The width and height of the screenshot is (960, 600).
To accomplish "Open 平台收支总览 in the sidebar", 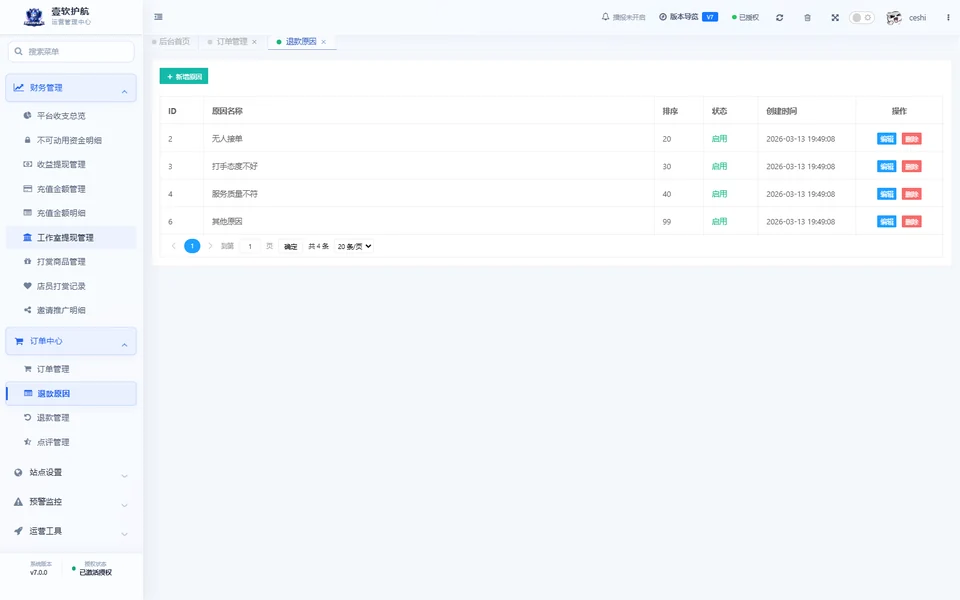I will pyautogui.click(x=71, y=116).
